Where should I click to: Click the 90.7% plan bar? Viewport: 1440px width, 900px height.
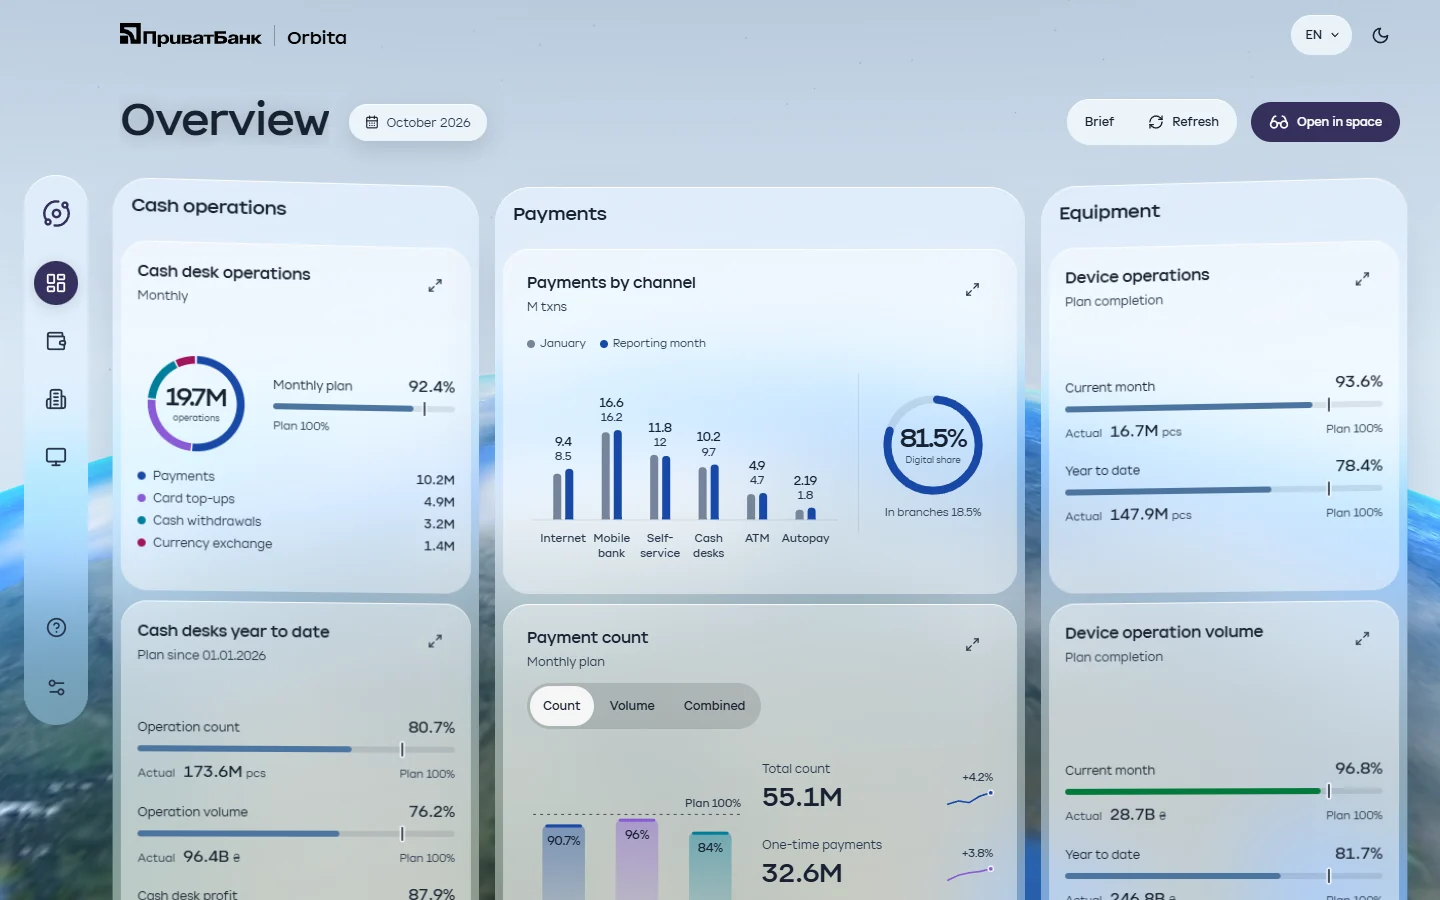coord(563,862)
